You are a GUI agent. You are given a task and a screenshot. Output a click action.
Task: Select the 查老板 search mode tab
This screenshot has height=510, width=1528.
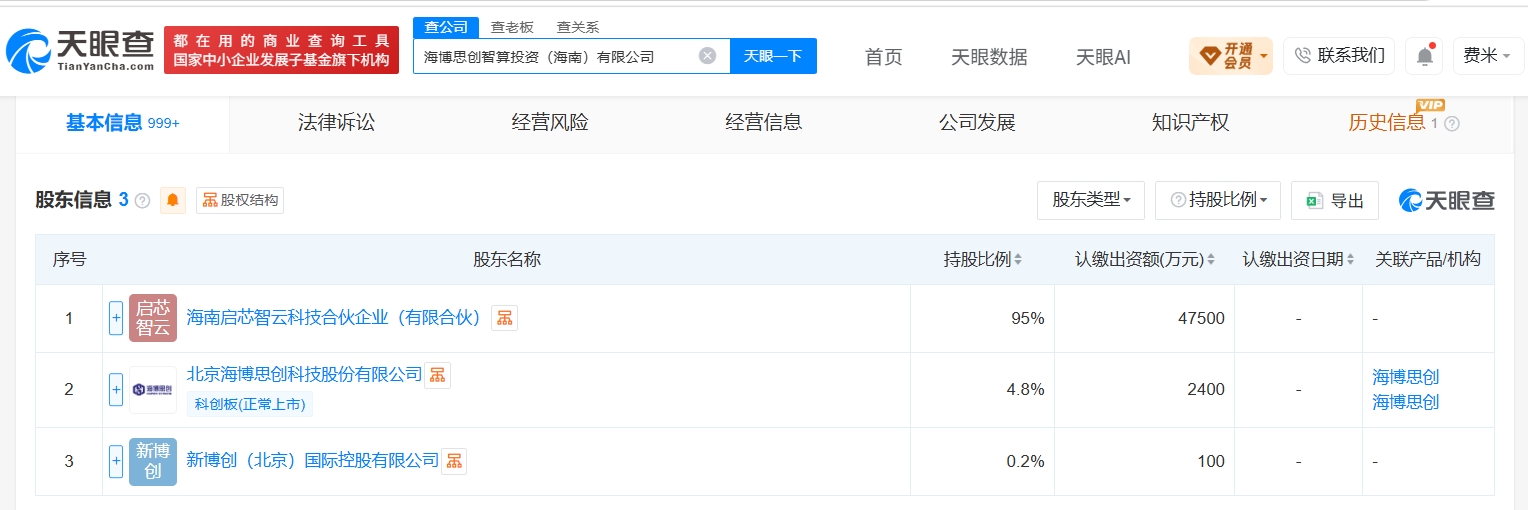point(512,27)
